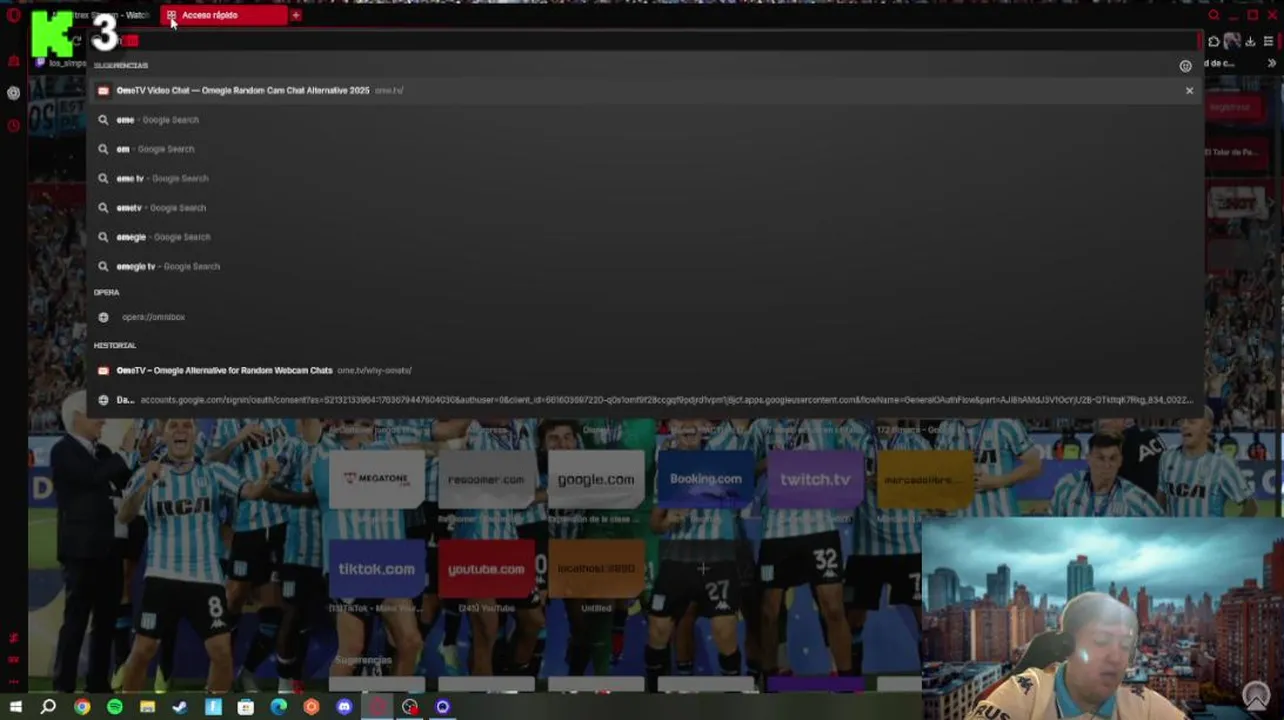Open the localhost speed dial tile
Screen dimensions: 1284x720
[596, 568]
